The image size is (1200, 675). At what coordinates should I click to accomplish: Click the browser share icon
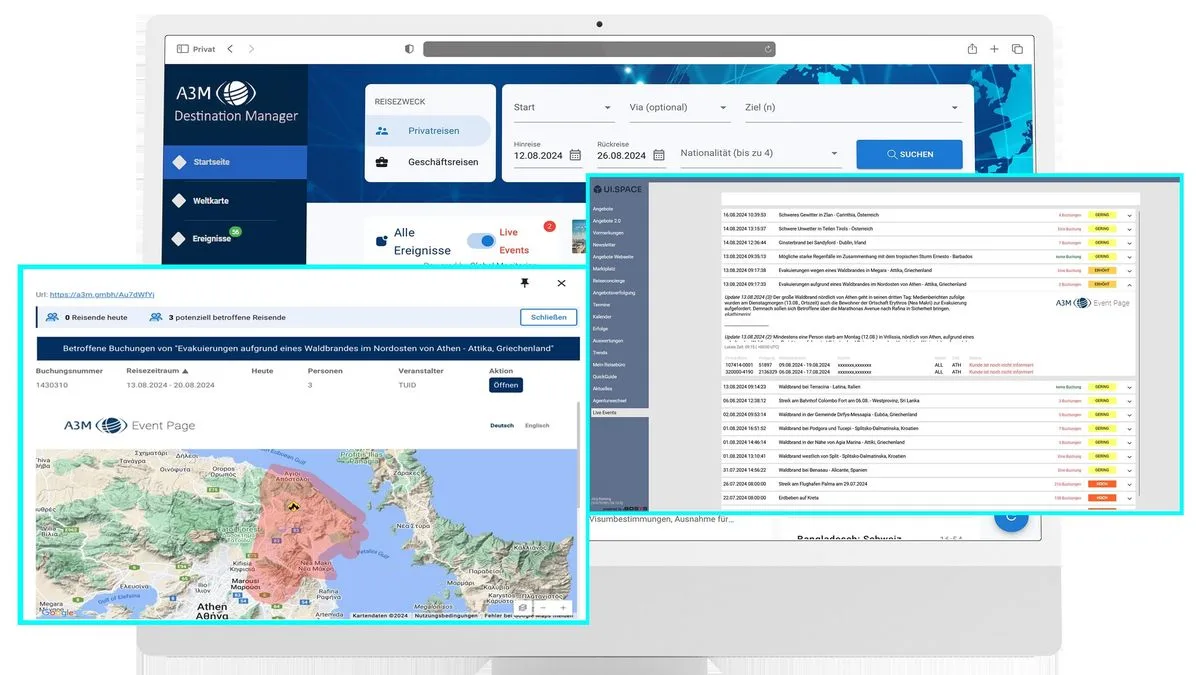(x=972, y=49)
